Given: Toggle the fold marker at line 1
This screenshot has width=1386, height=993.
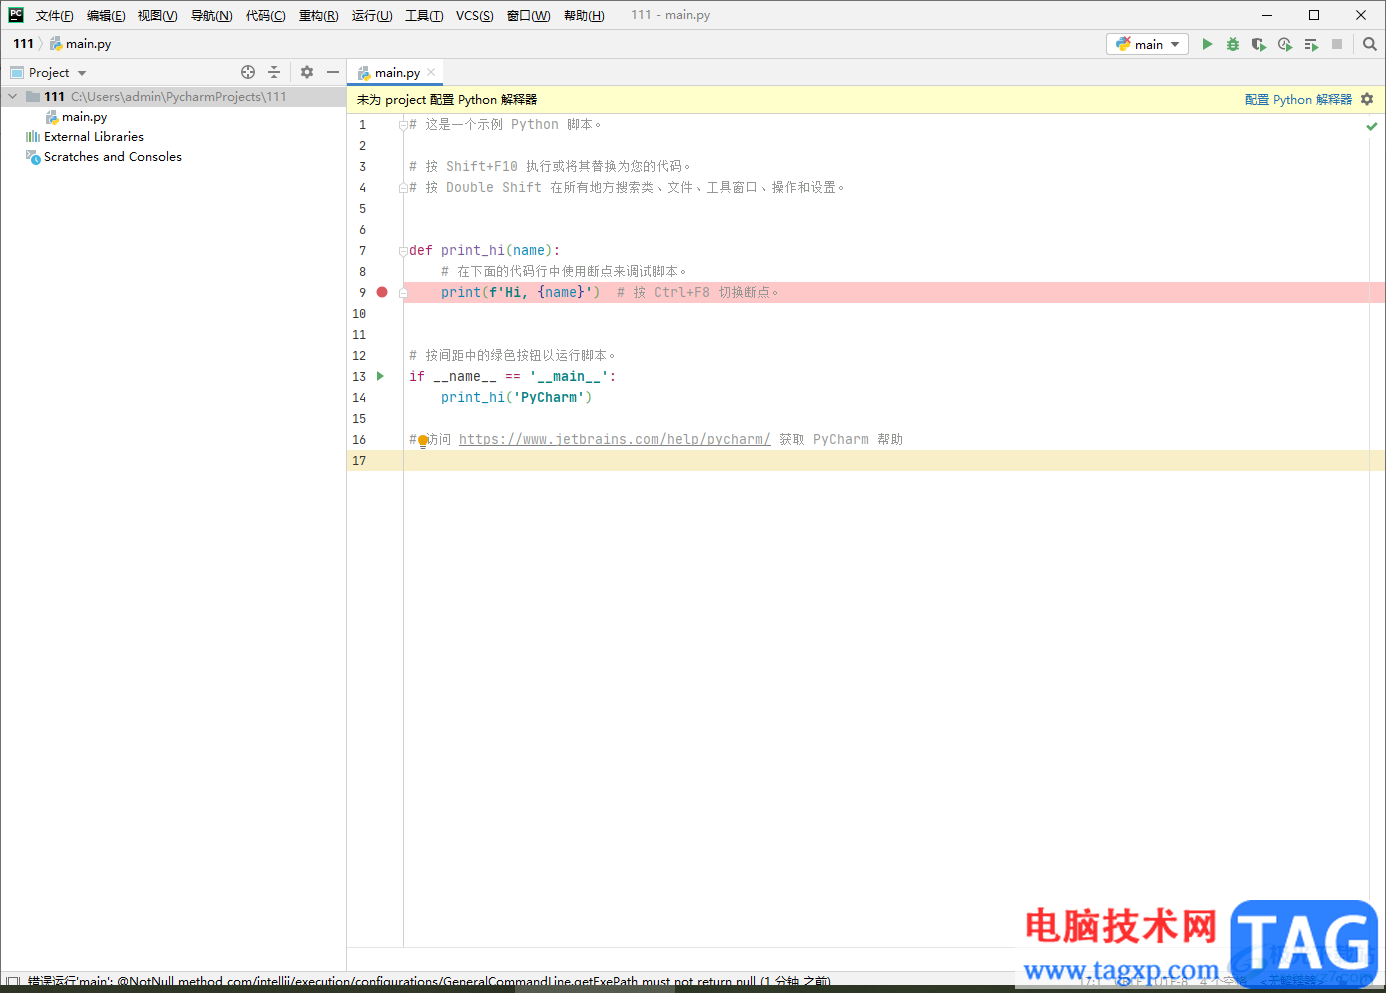Looking at the screenshot, I should (402, 125).
